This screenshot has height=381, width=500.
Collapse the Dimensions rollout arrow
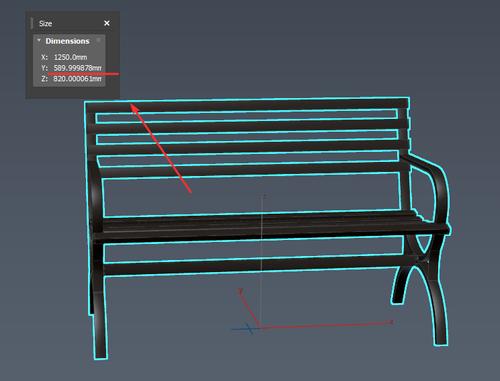point(39,40)
